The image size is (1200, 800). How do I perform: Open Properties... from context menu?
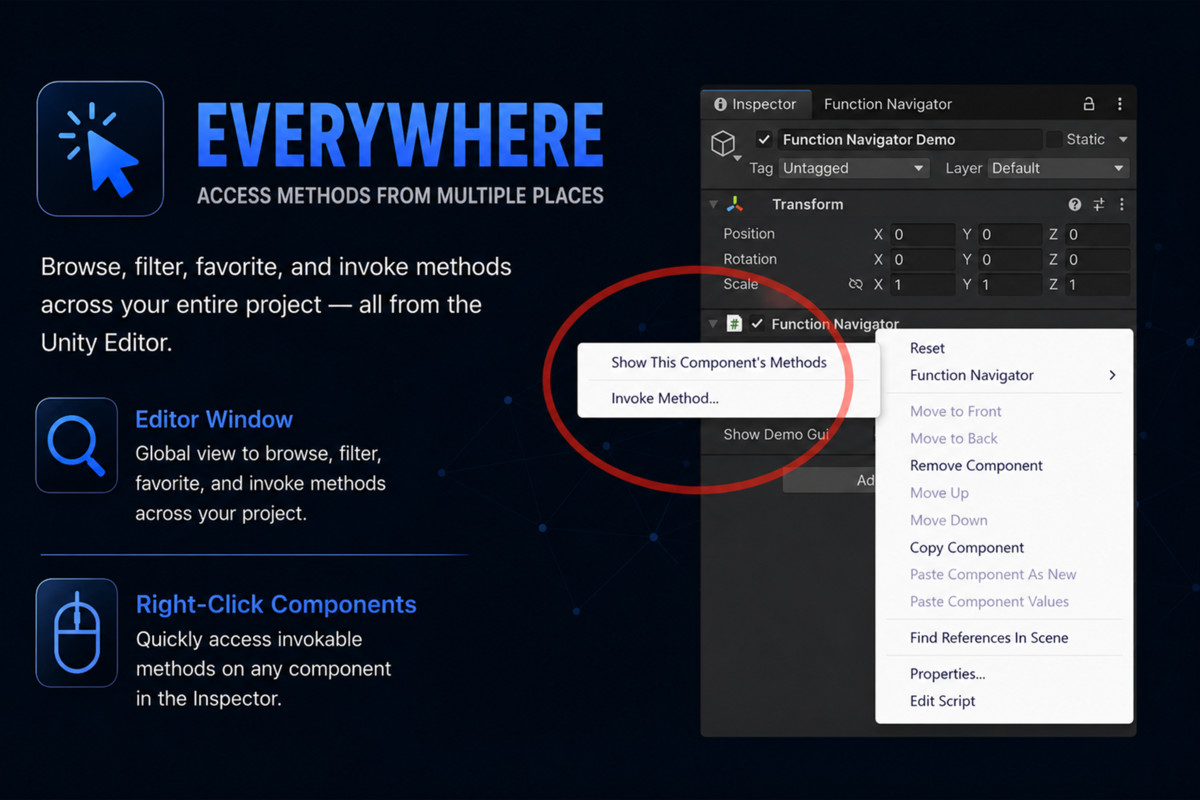click(947, 673)
